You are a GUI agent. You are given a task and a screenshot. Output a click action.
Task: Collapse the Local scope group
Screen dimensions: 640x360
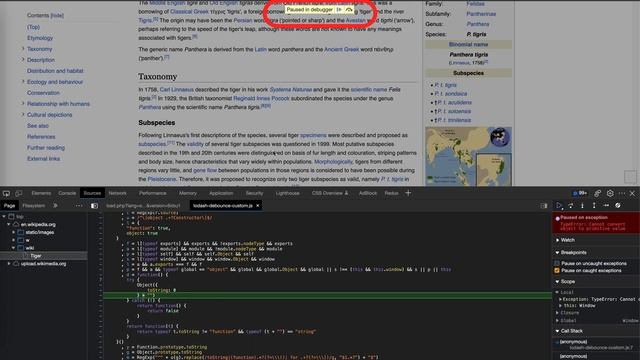coord(557,292)
